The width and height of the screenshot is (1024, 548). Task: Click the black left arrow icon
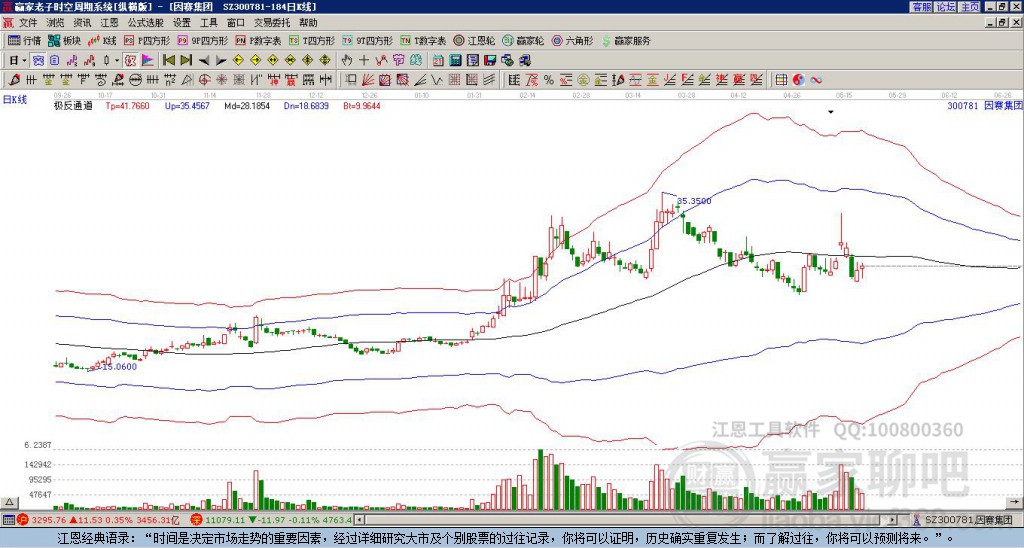coord(204,61)
